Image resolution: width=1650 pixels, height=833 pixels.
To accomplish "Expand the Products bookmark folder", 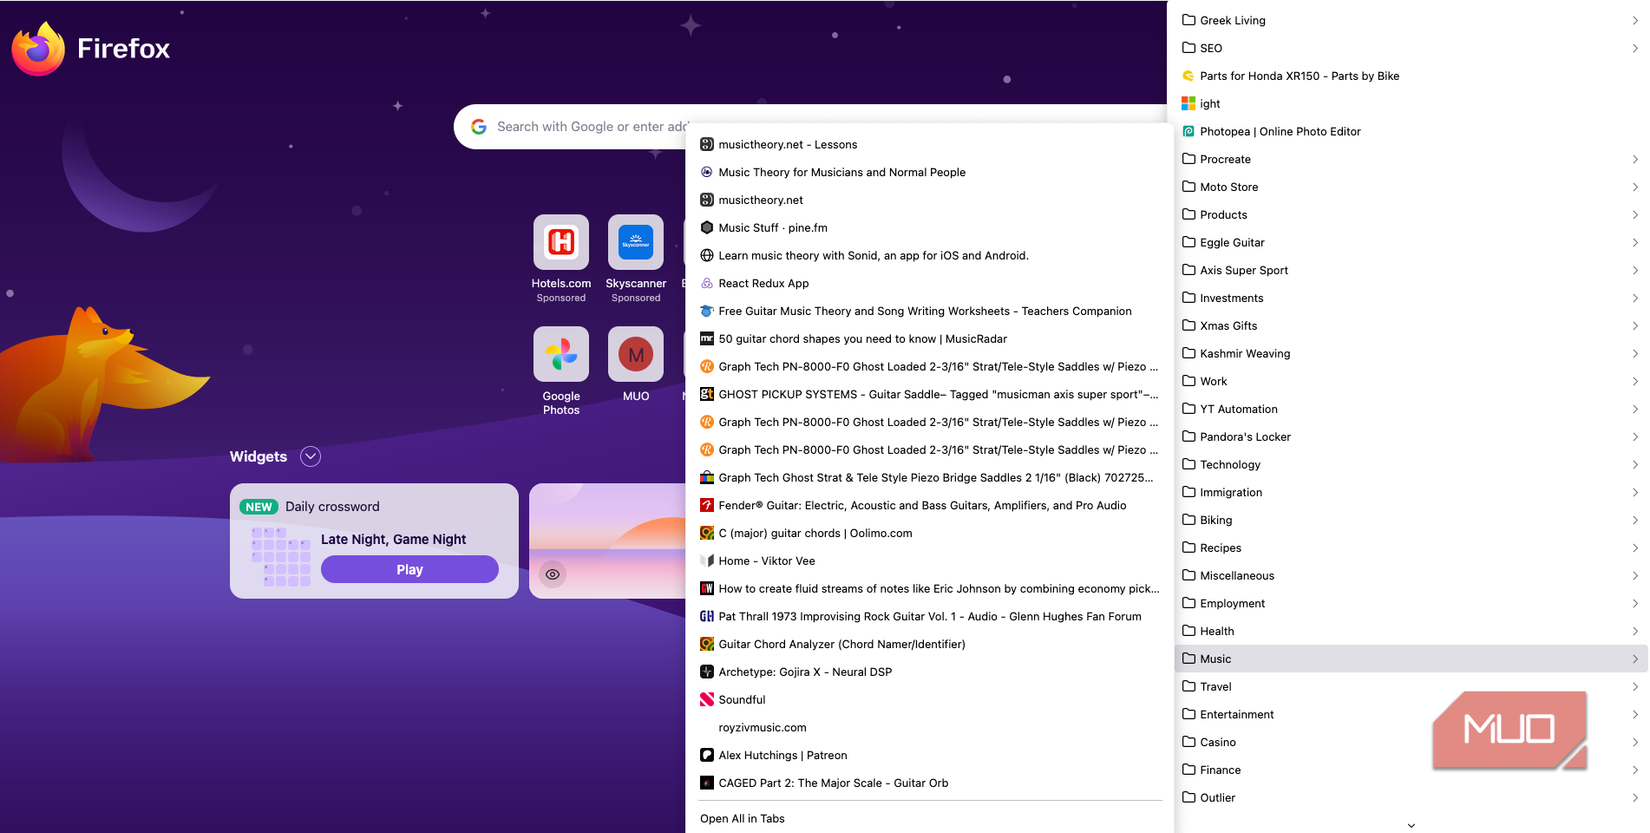I will (1411, 214).
